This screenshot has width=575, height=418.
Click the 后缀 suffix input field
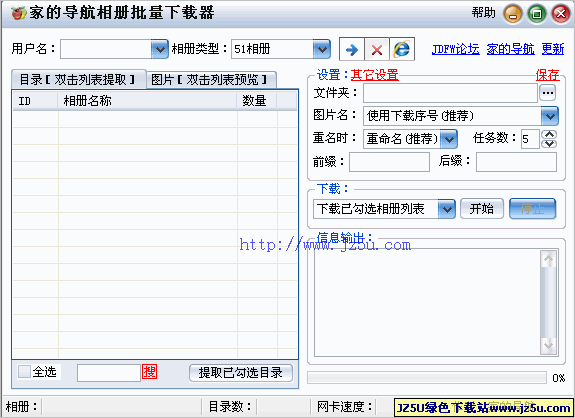pyautogui.click(x=516, y=162)
